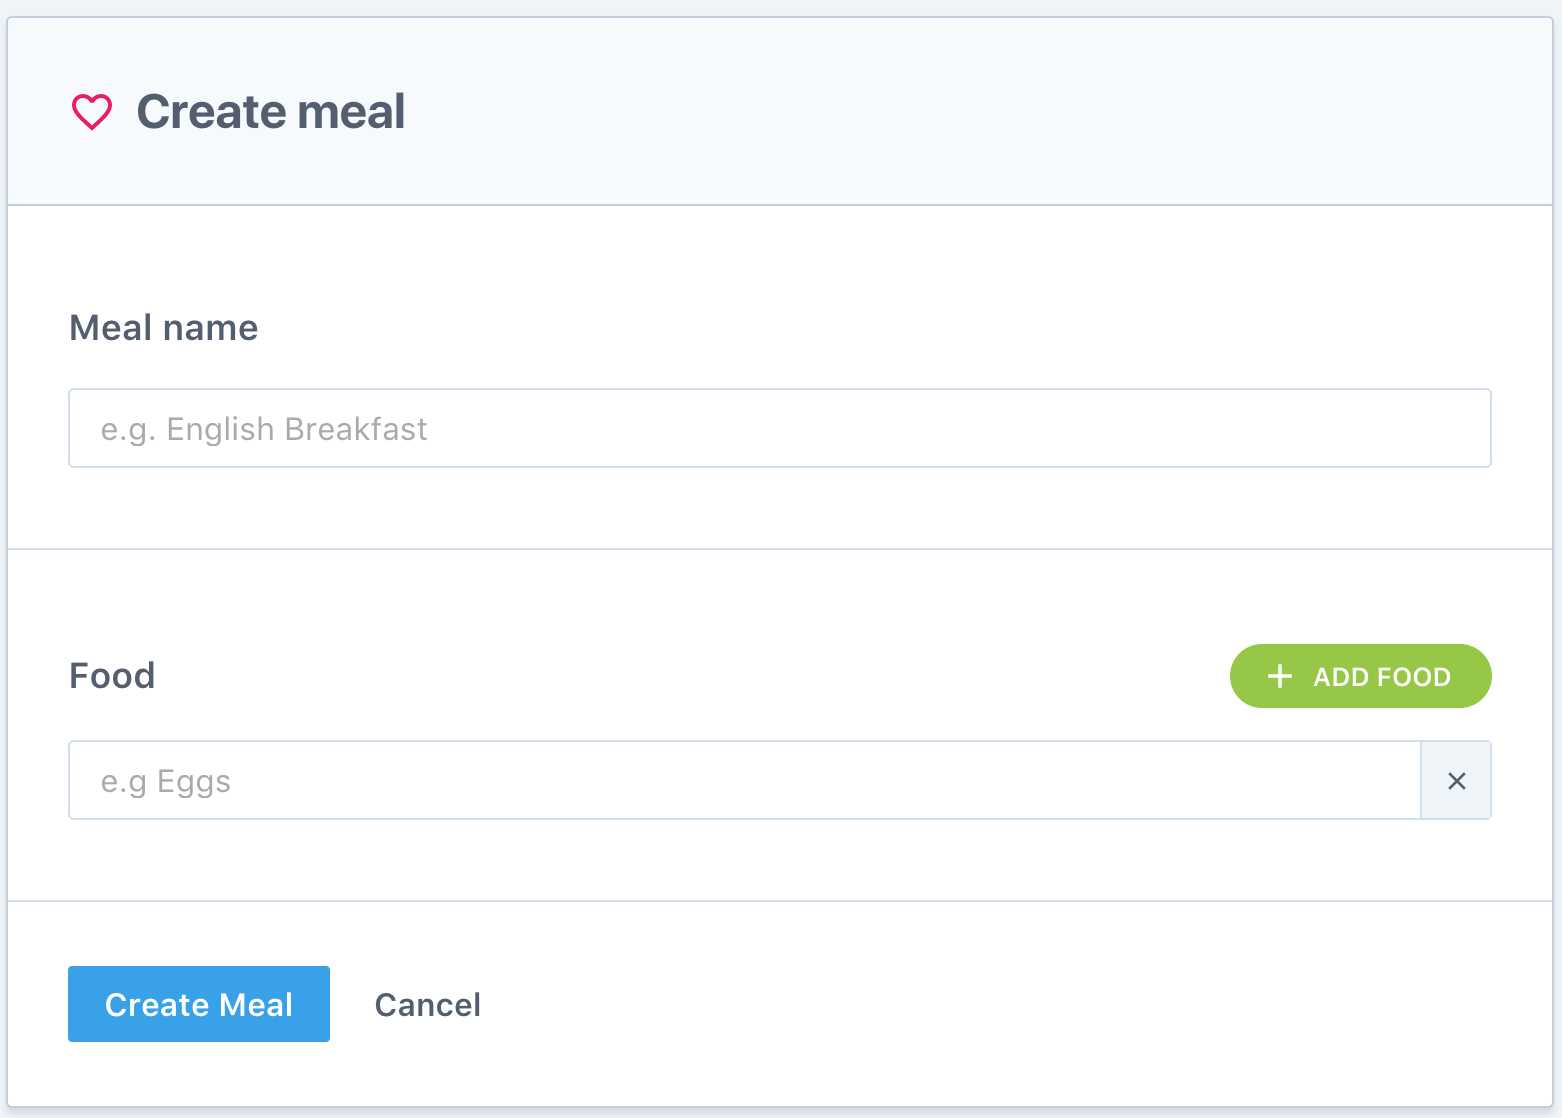Delete the Eggs food entry
Viewport: 1562px width, 1118px height.
[1456, 781]
